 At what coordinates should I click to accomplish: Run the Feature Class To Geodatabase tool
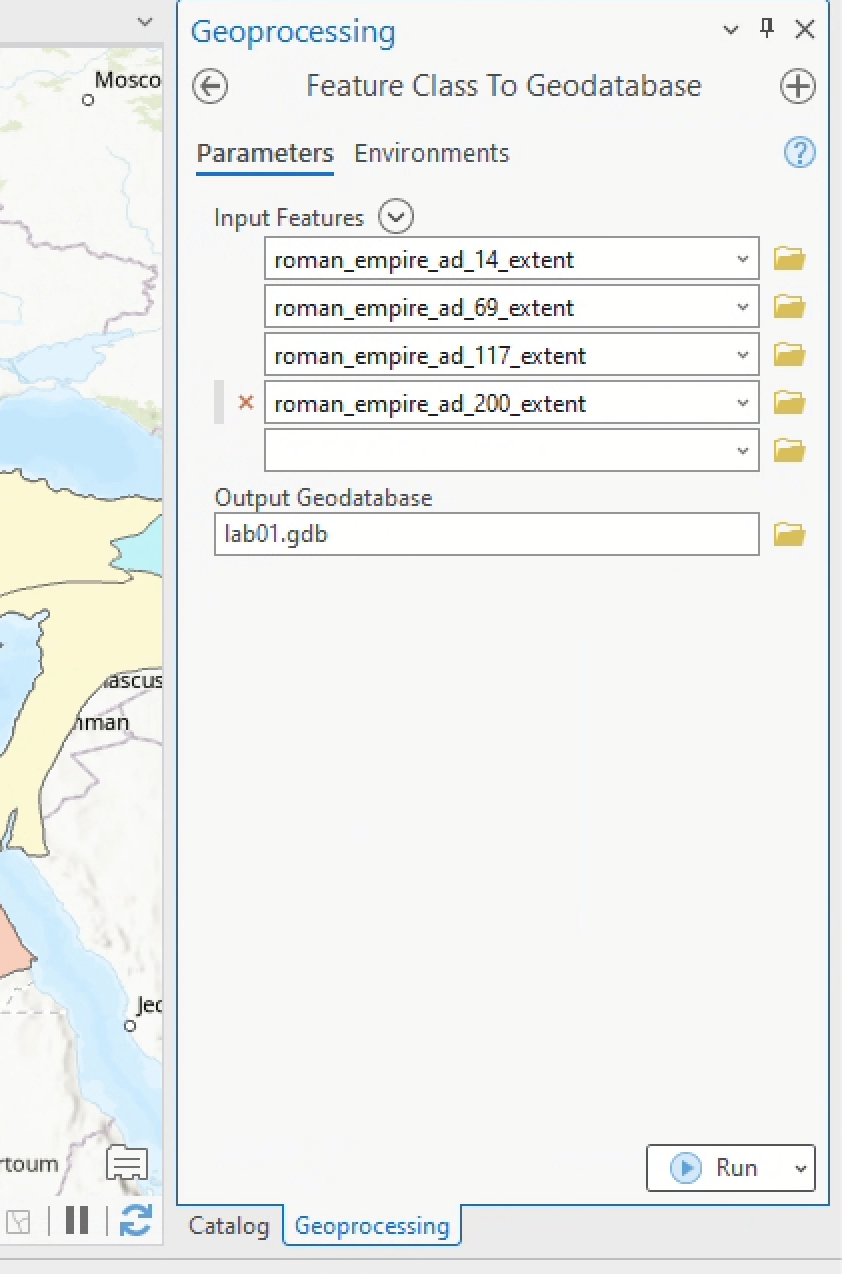(715, 1168)
